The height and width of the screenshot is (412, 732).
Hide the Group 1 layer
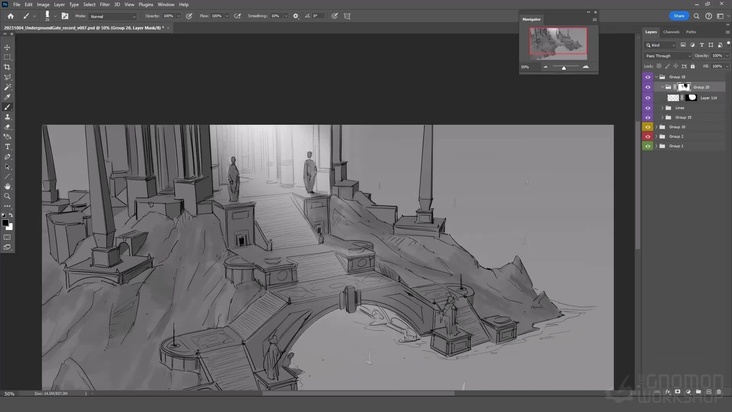(647, 146)
